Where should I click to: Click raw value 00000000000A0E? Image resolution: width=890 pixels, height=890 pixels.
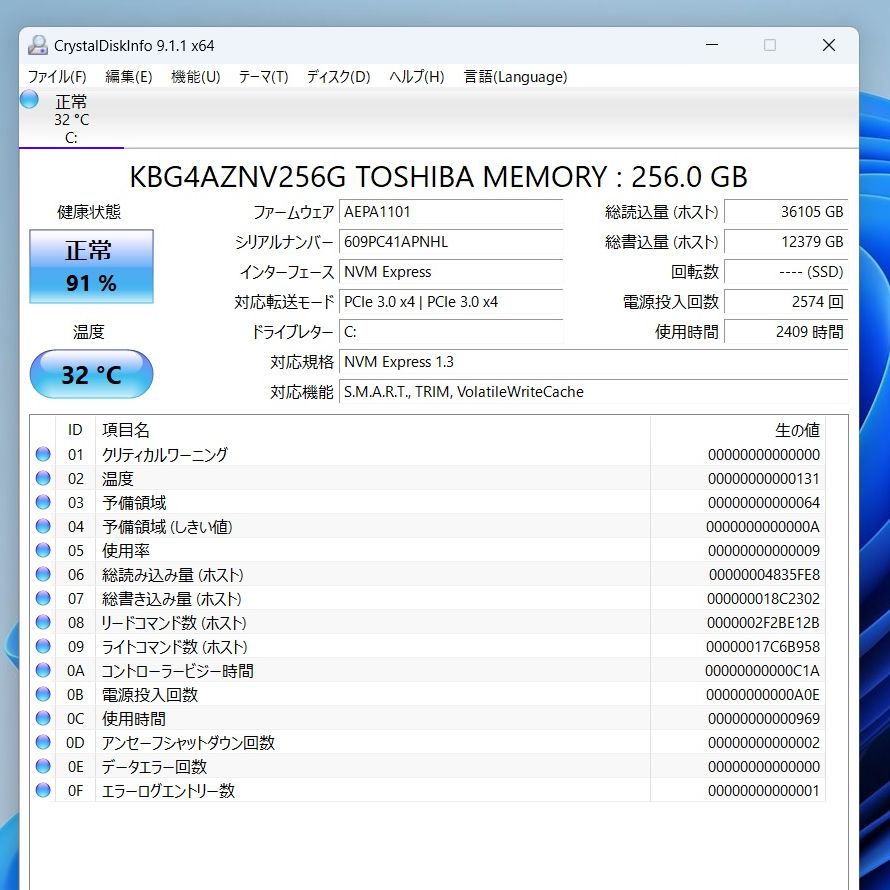pos(763,695)
